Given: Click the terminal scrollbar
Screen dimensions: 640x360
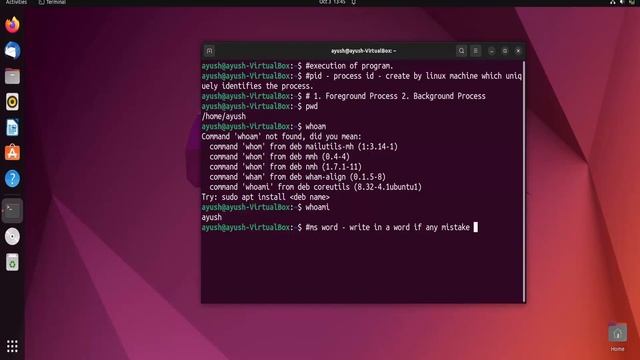Looking at the screenshot, I should click(x=524, y=181).
